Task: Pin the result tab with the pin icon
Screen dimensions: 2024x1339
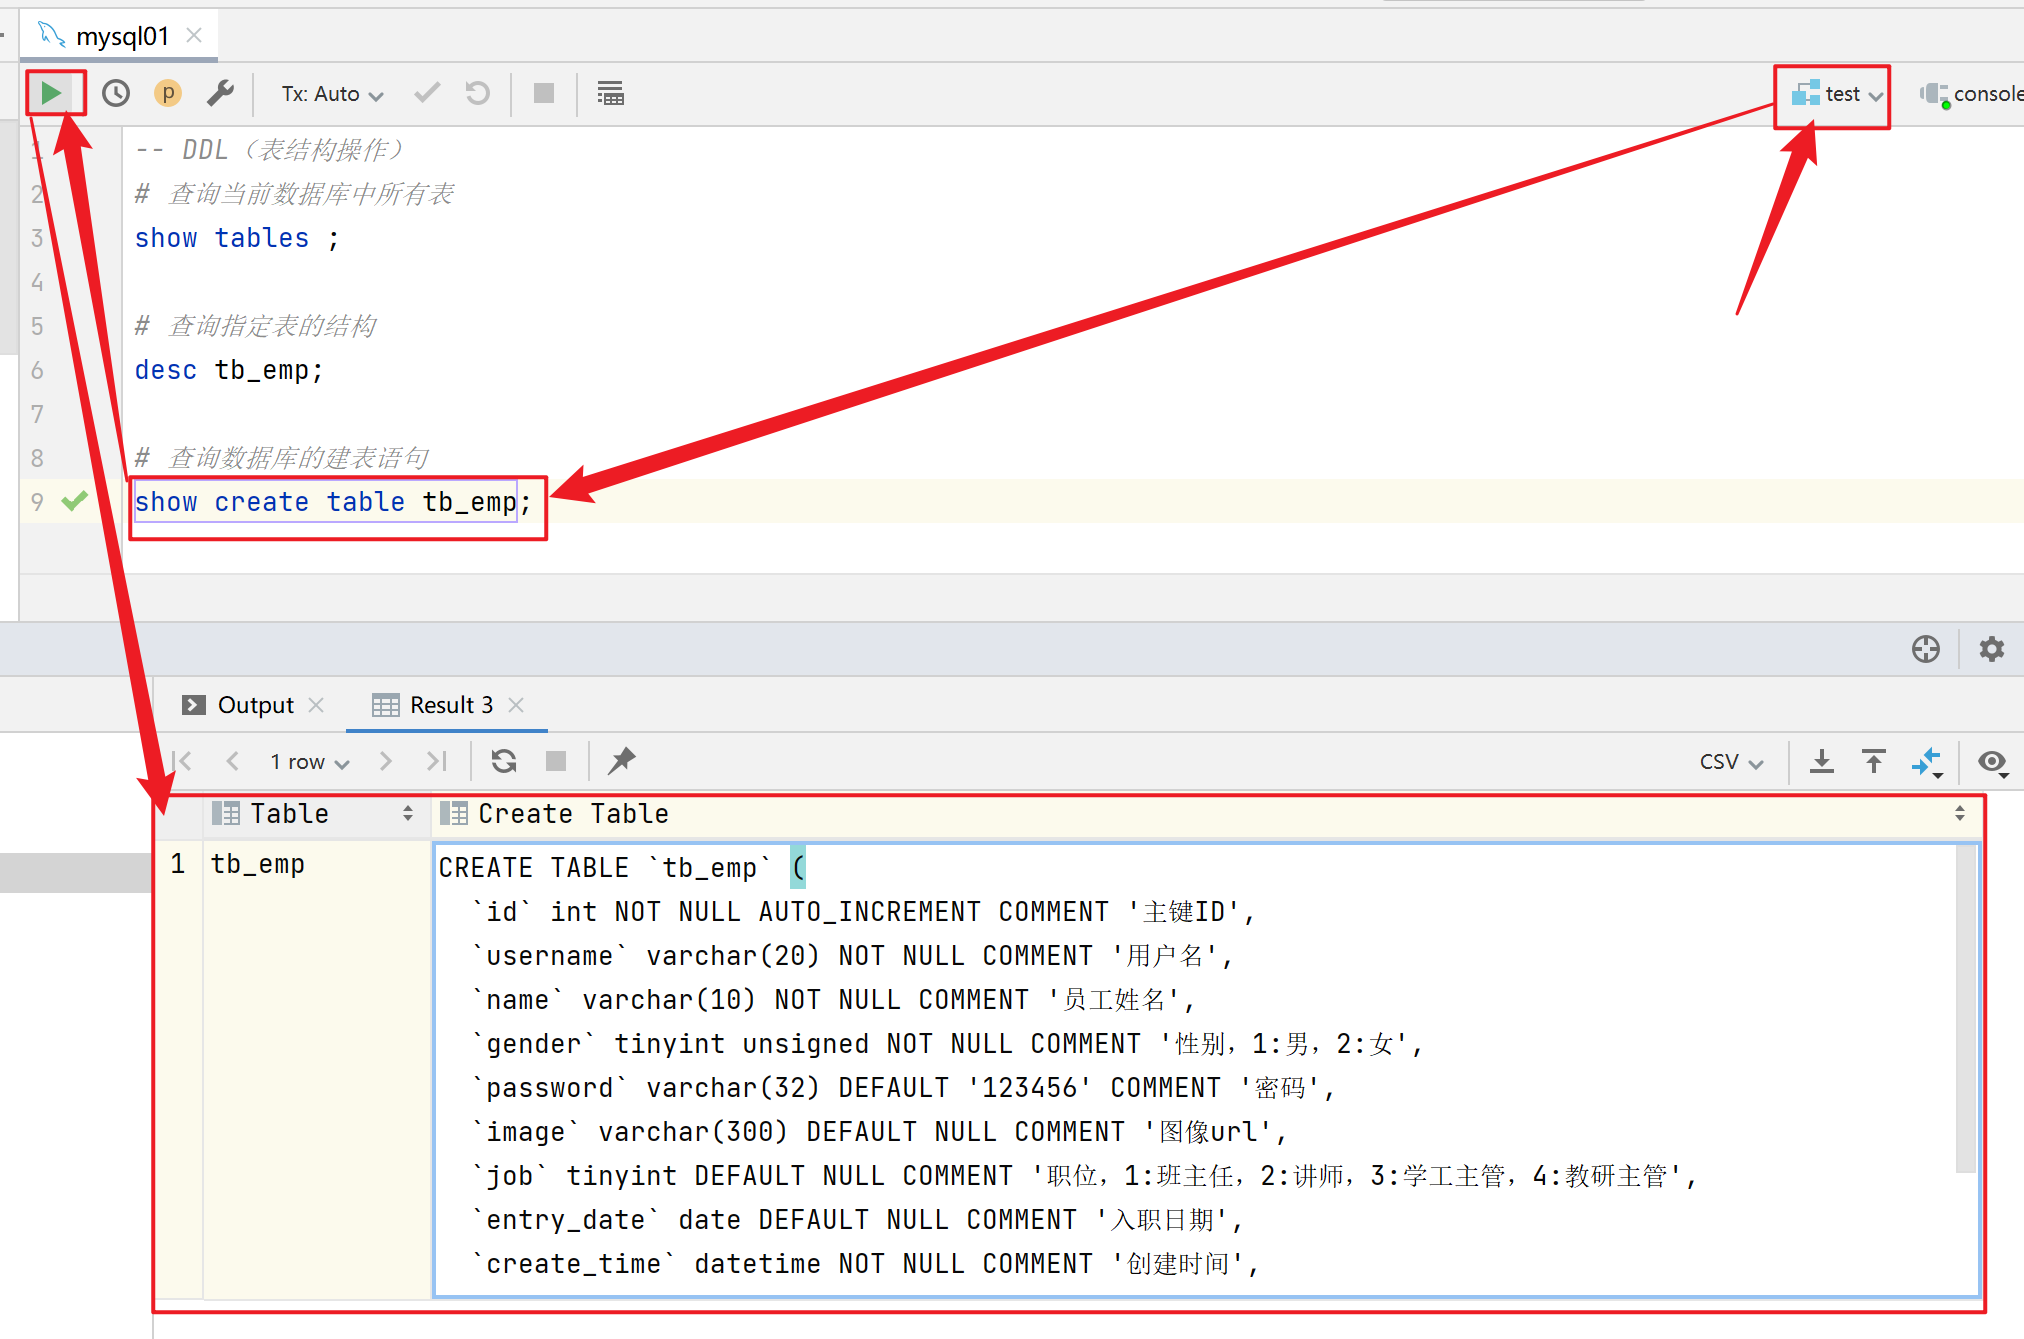Action: tap(621, 761)
